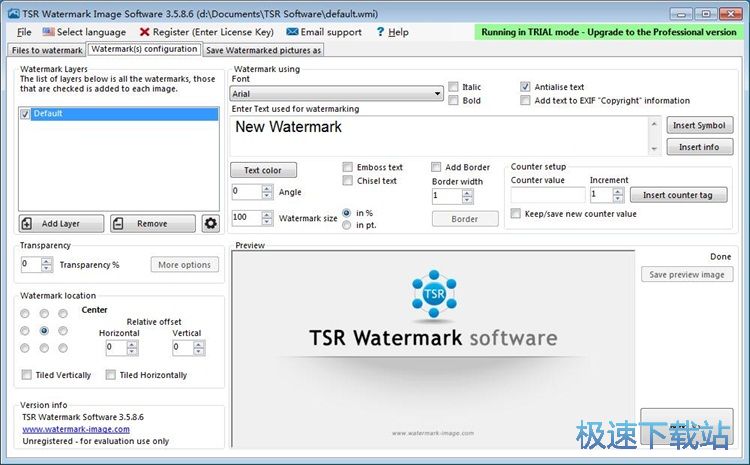Select top-center watermark location
This screenshot has width=750, height=465.
click(44, 313)
